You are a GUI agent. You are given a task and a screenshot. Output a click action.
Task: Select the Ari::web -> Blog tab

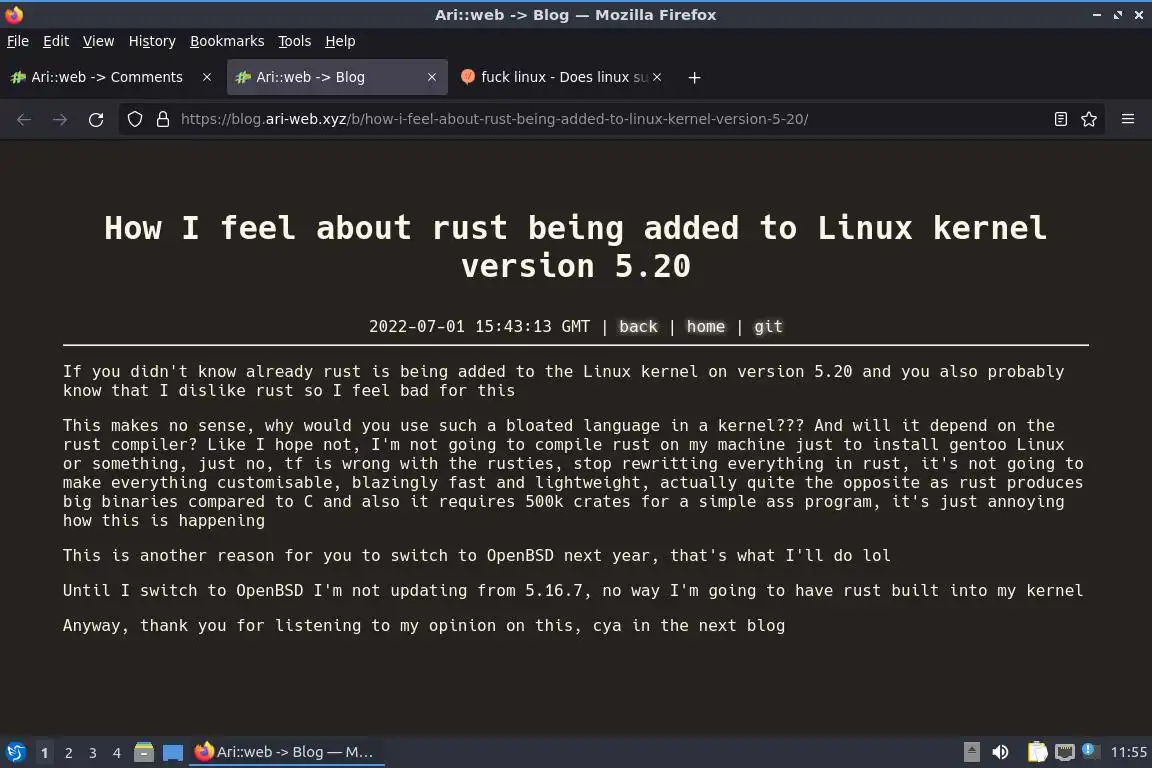point(337,77)
